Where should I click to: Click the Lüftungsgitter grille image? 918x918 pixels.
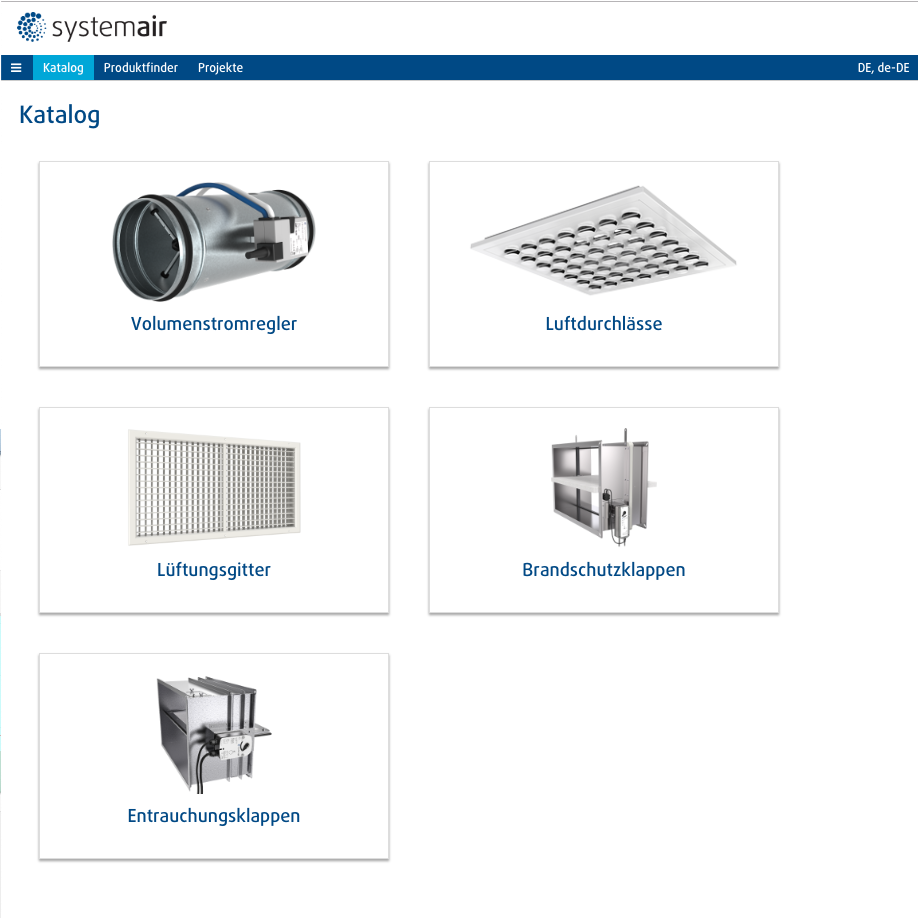tap(214, 487)
